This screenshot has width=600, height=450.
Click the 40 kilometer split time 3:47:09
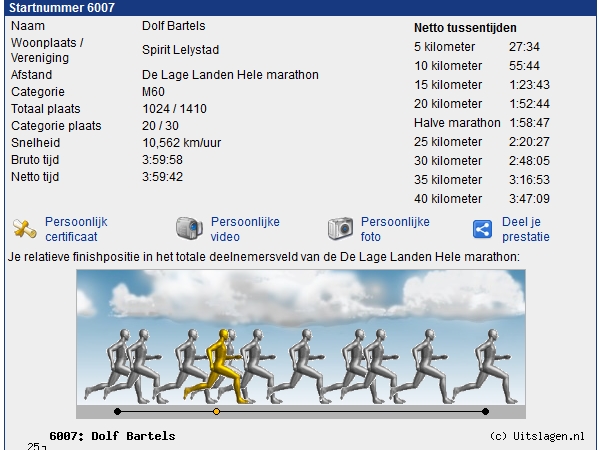pos(528,199)
